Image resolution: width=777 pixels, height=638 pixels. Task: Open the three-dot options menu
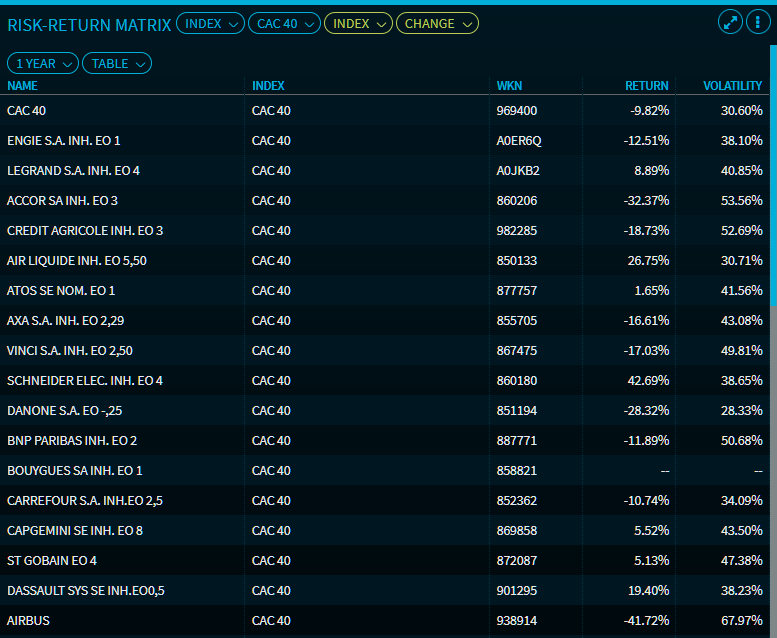757,22
